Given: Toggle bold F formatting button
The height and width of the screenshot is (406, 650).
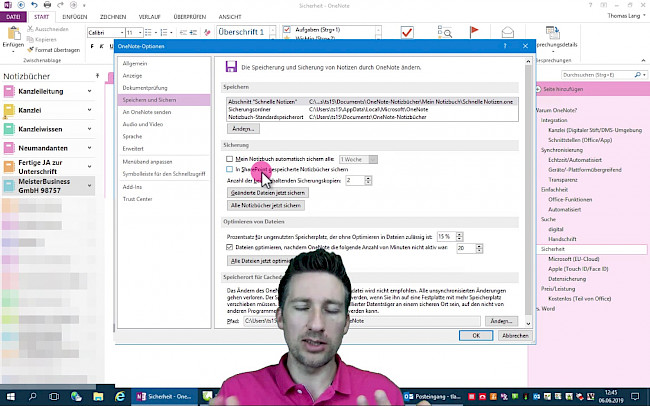Looking at the screenshot, I should pos(92,46).
